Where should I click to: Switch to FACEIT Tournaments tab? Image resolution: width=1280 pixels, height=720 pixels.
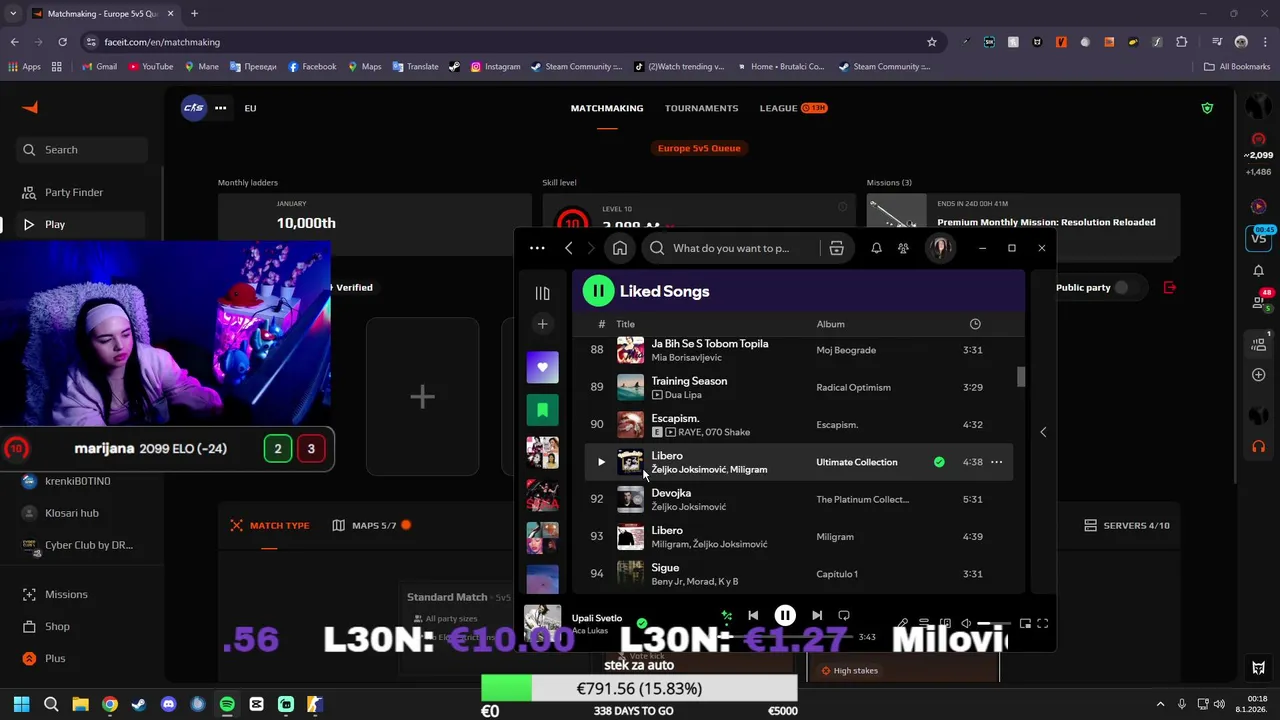pos(701,108)
